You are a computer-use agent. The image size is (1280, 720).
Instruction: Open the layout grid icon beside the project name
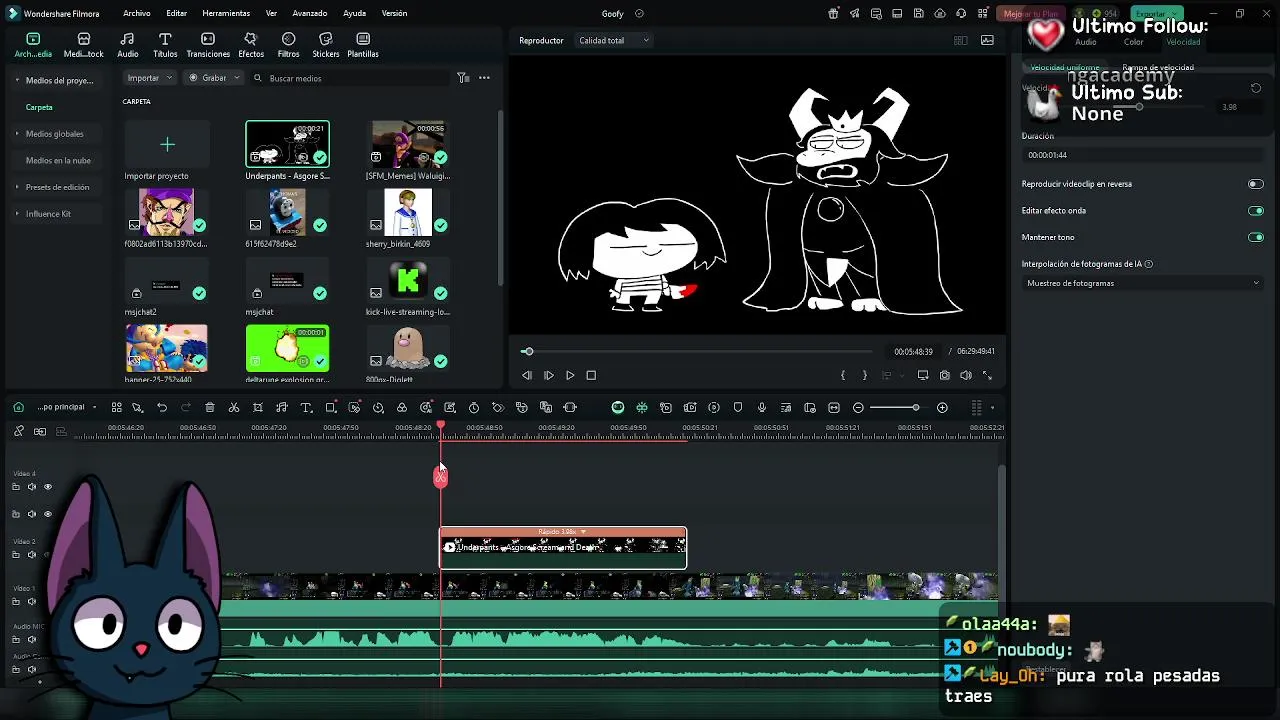tap(117, 408)
